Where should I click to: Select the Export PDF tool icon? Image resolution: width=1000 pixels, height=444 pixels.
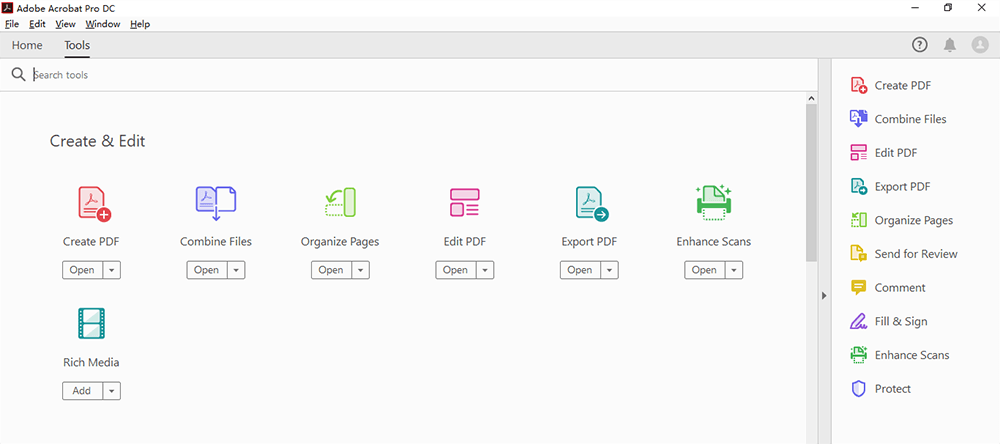click(590, 203)
